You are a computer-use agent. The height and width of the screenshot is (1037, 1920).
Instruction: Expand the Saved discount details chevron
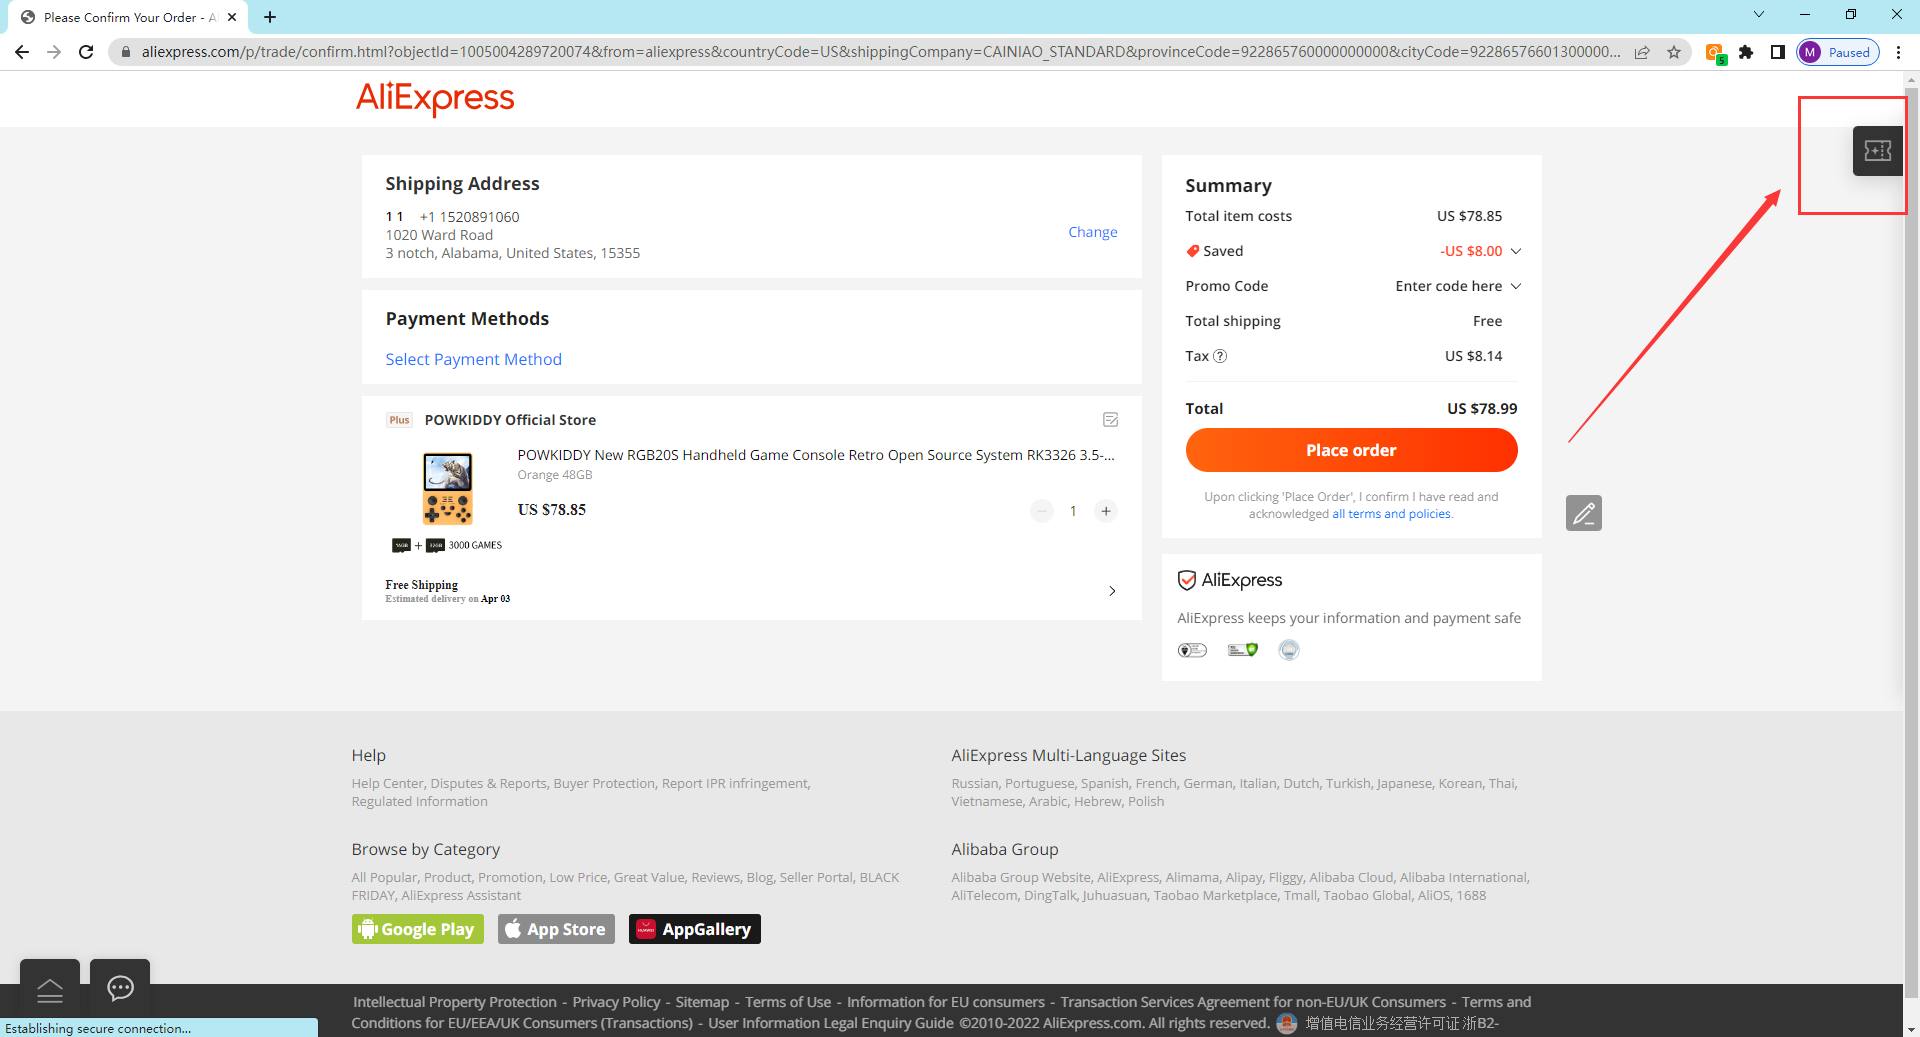point(1515,251)
